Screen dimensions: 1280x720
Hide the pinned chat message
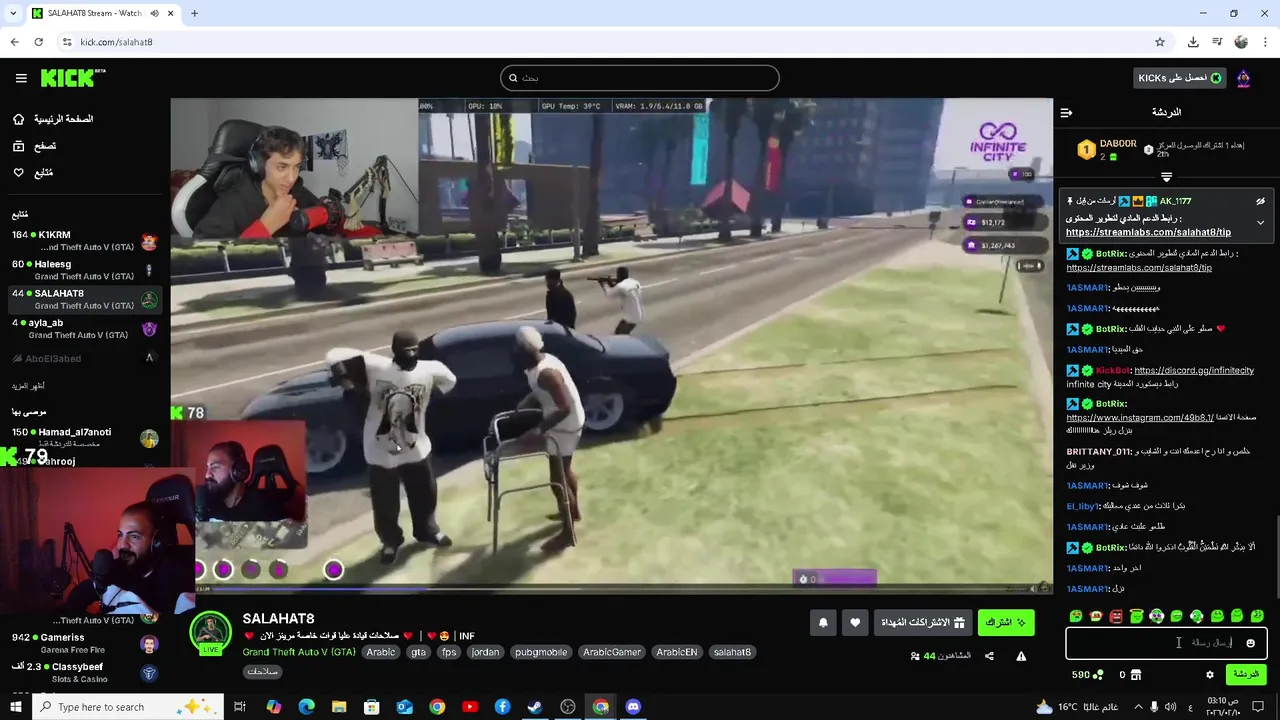(x=1261, y=201)
